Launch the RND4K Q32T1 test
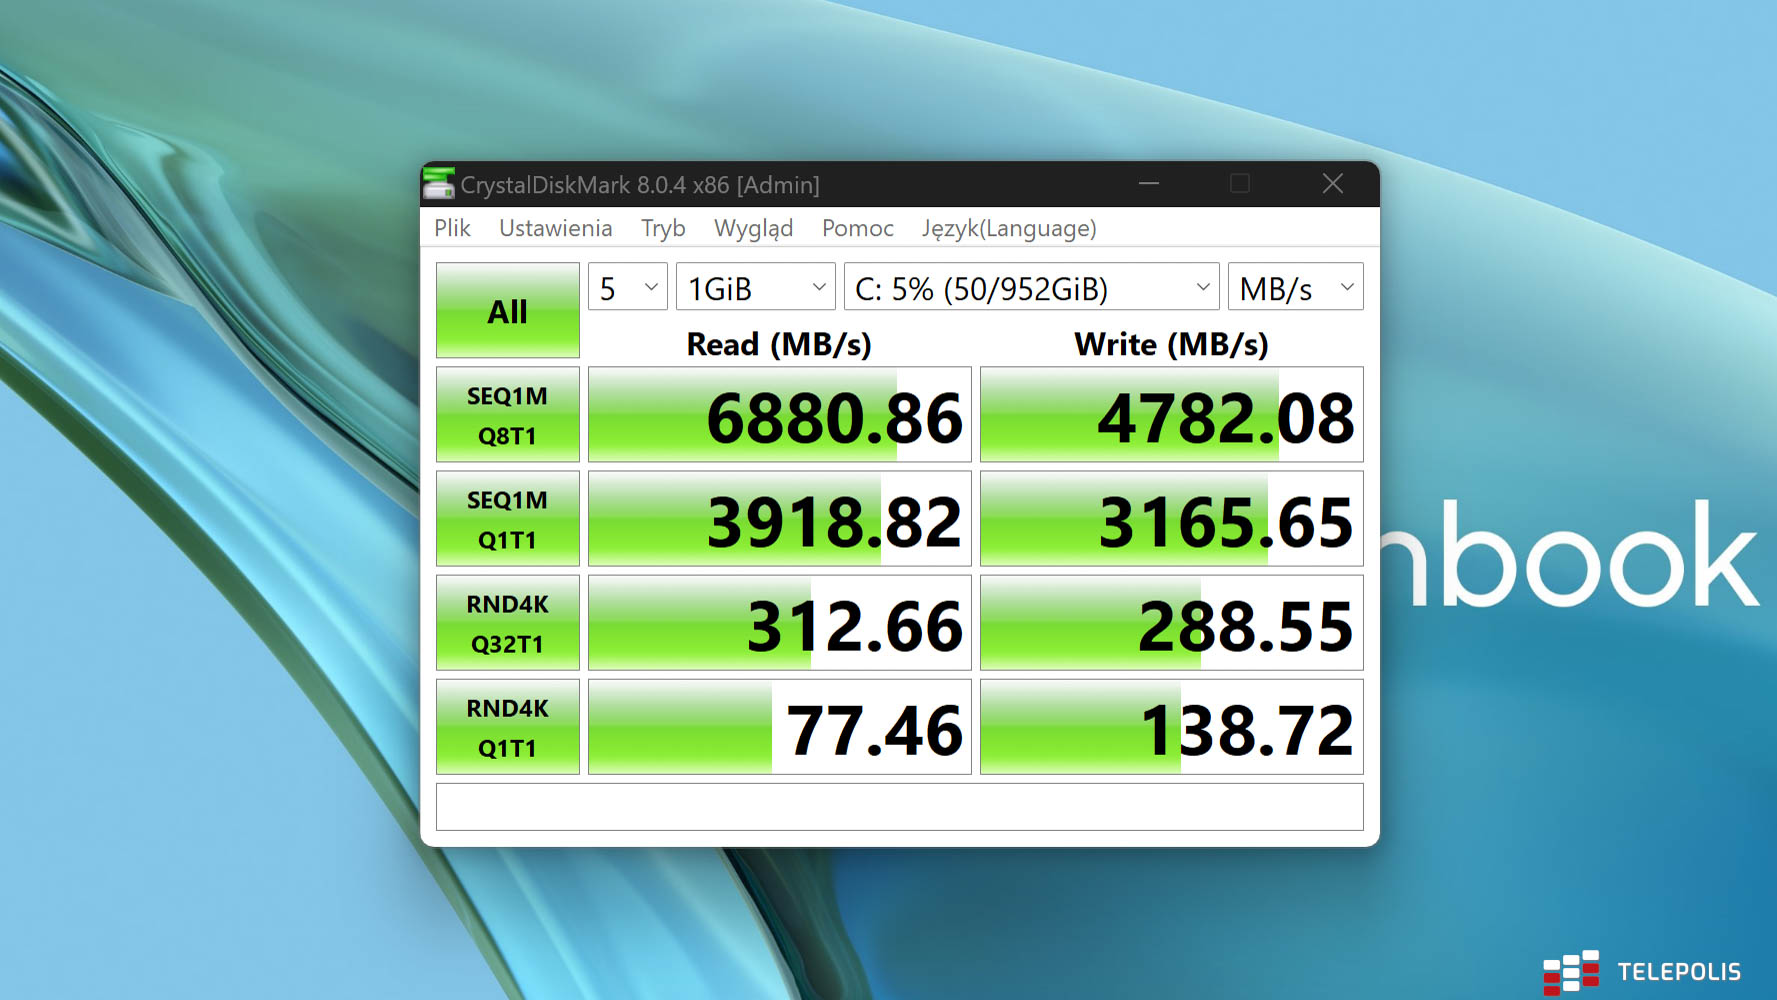The height and width of the screenshot is (1000, 1777). [x=507, y=623]
